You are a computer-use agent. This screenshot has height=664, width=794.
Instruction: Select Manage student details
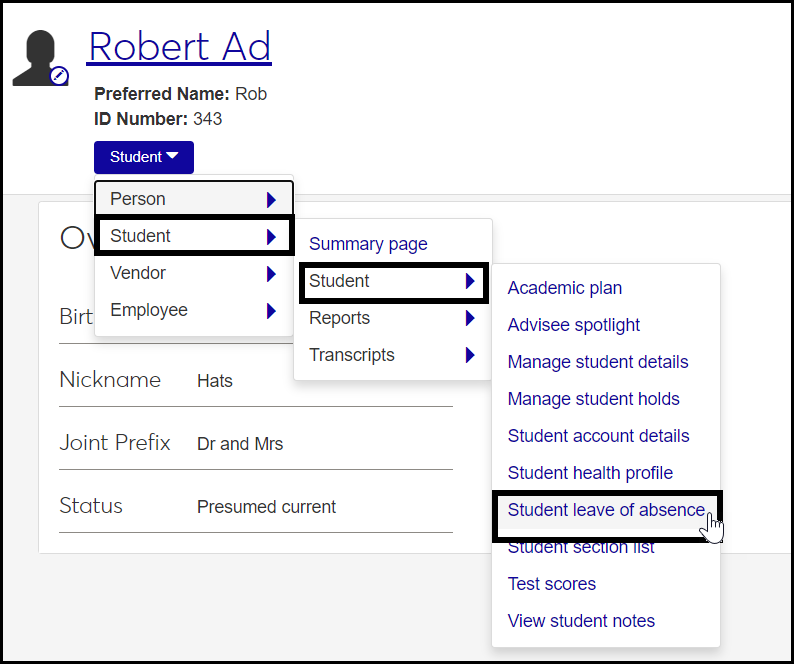pyautogui.click(x=598, y=362)
